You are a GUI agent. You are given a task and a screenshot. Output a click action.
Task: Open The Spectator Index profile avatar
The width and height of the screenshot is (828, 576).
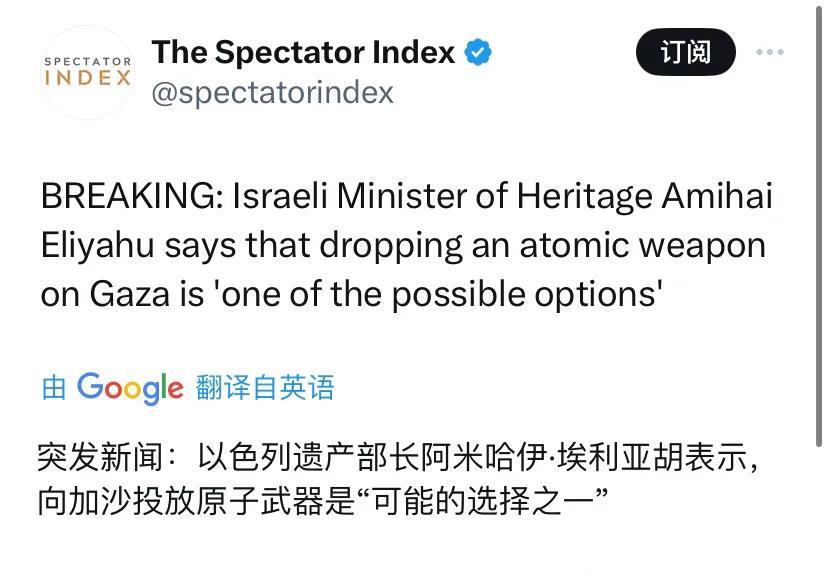pos(88,72)
